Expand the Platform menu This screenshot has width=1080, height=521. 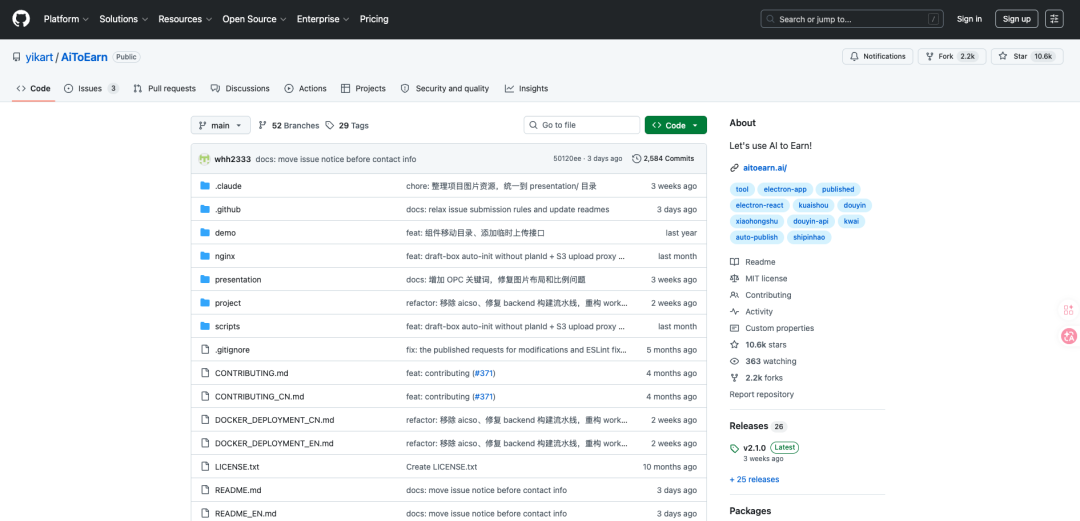(66, 19)
